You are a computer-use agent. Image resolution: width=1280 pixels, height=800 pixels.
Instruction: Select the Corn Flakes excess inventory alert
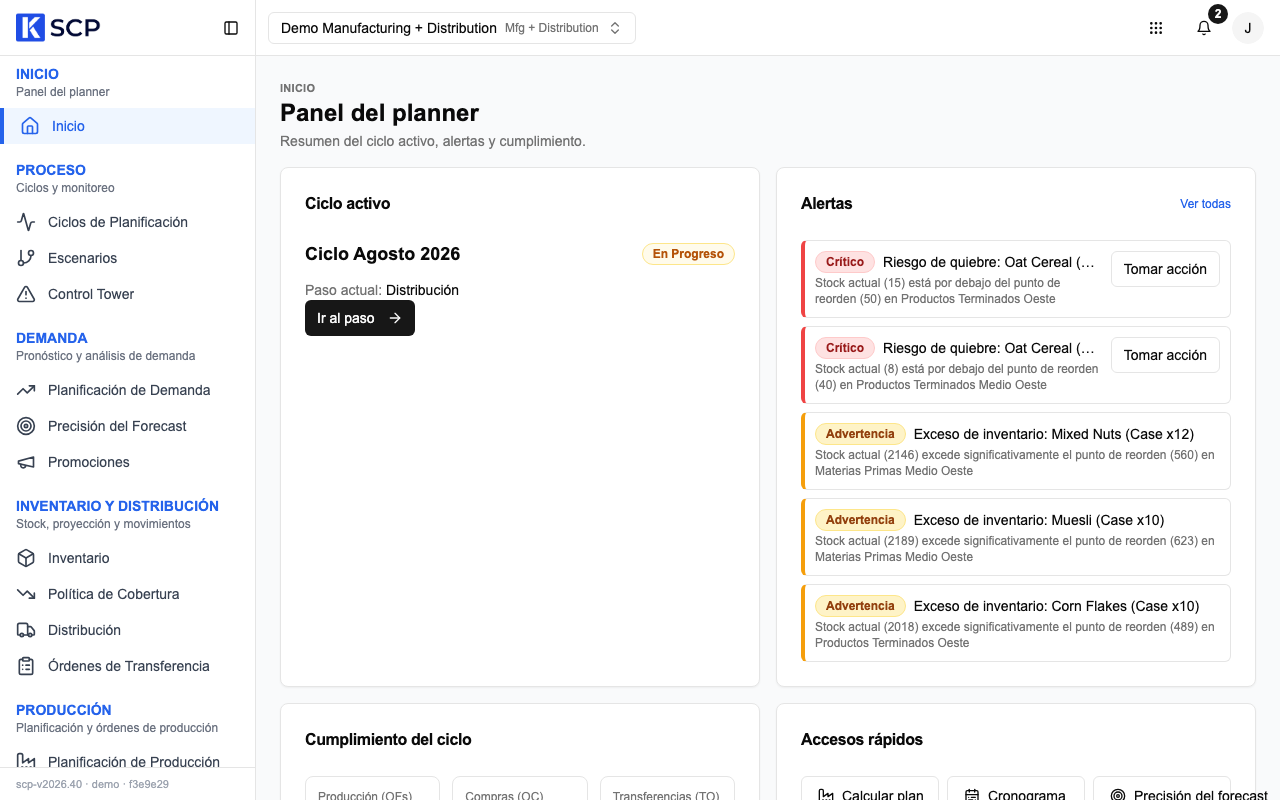pos(1016,623)
